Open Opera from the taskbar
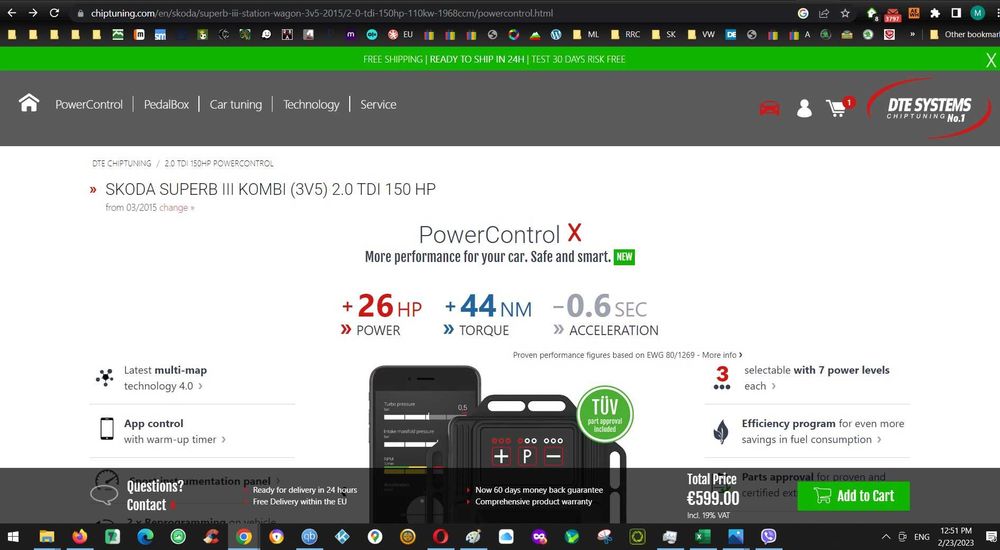 click(441, 537)
